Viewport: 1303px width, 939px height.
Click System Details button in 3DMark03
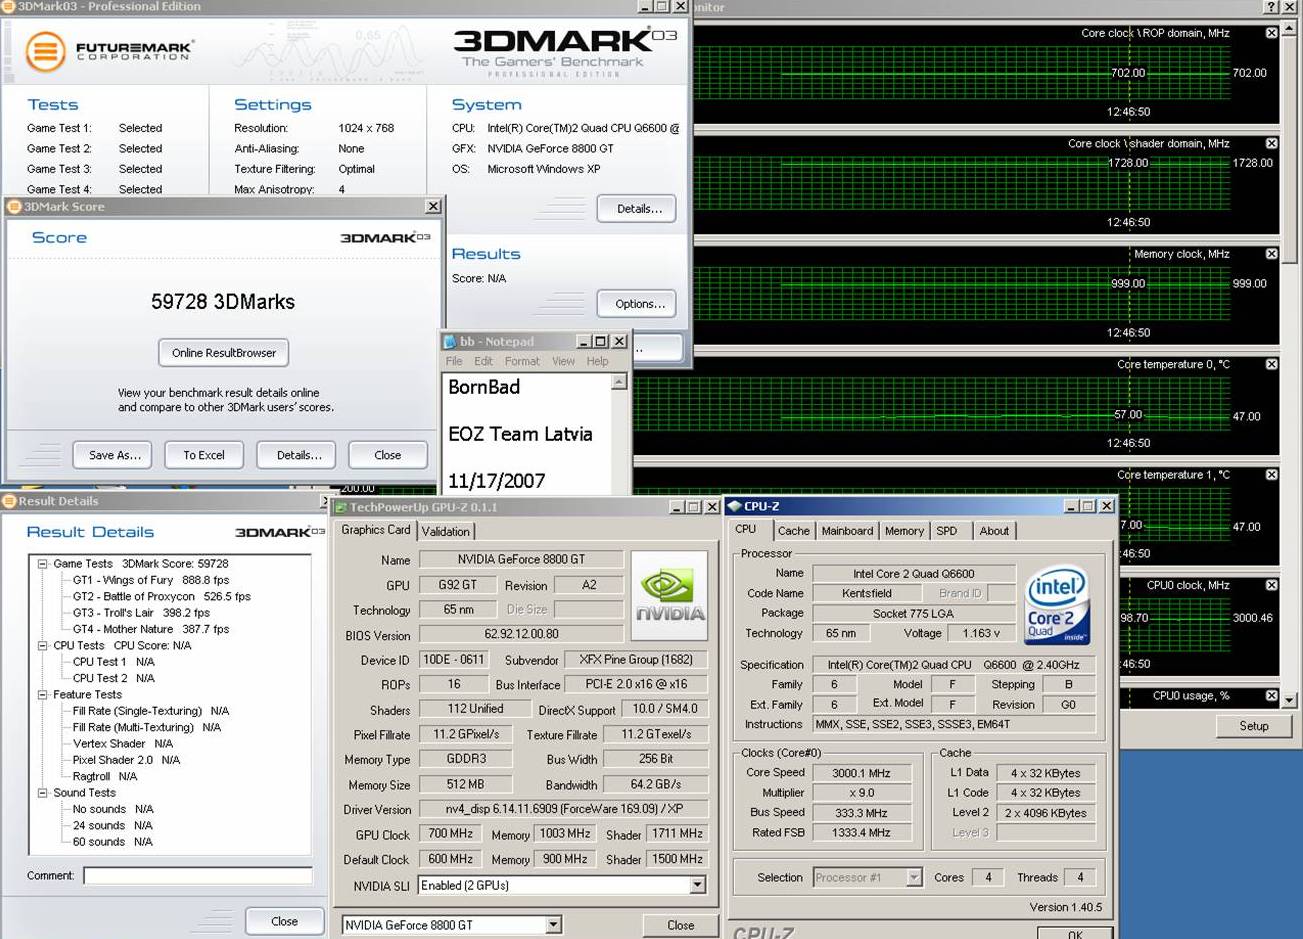coord(637,209)
